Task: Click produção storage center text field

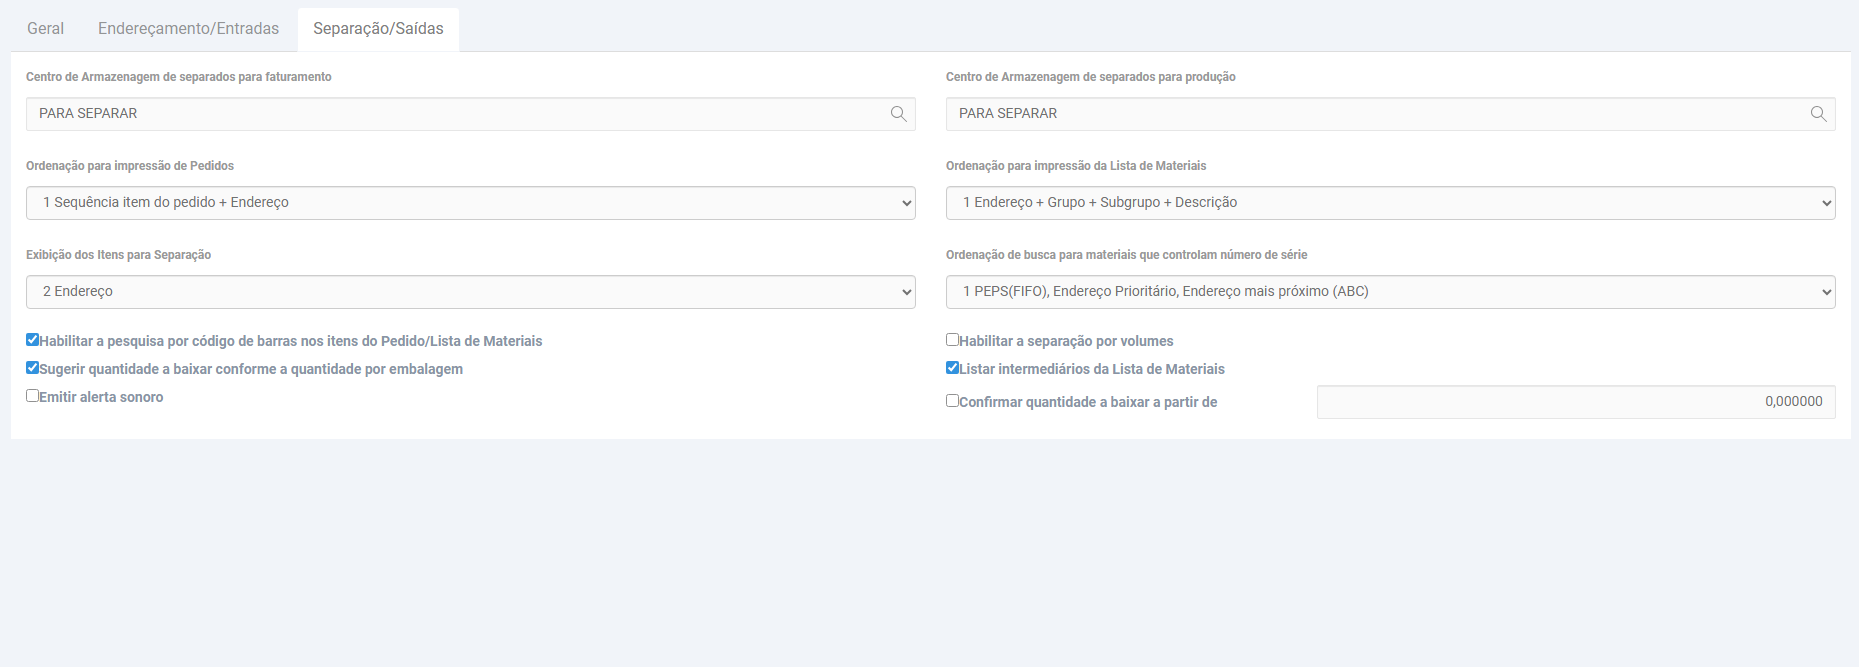Action: point(1370,114)
